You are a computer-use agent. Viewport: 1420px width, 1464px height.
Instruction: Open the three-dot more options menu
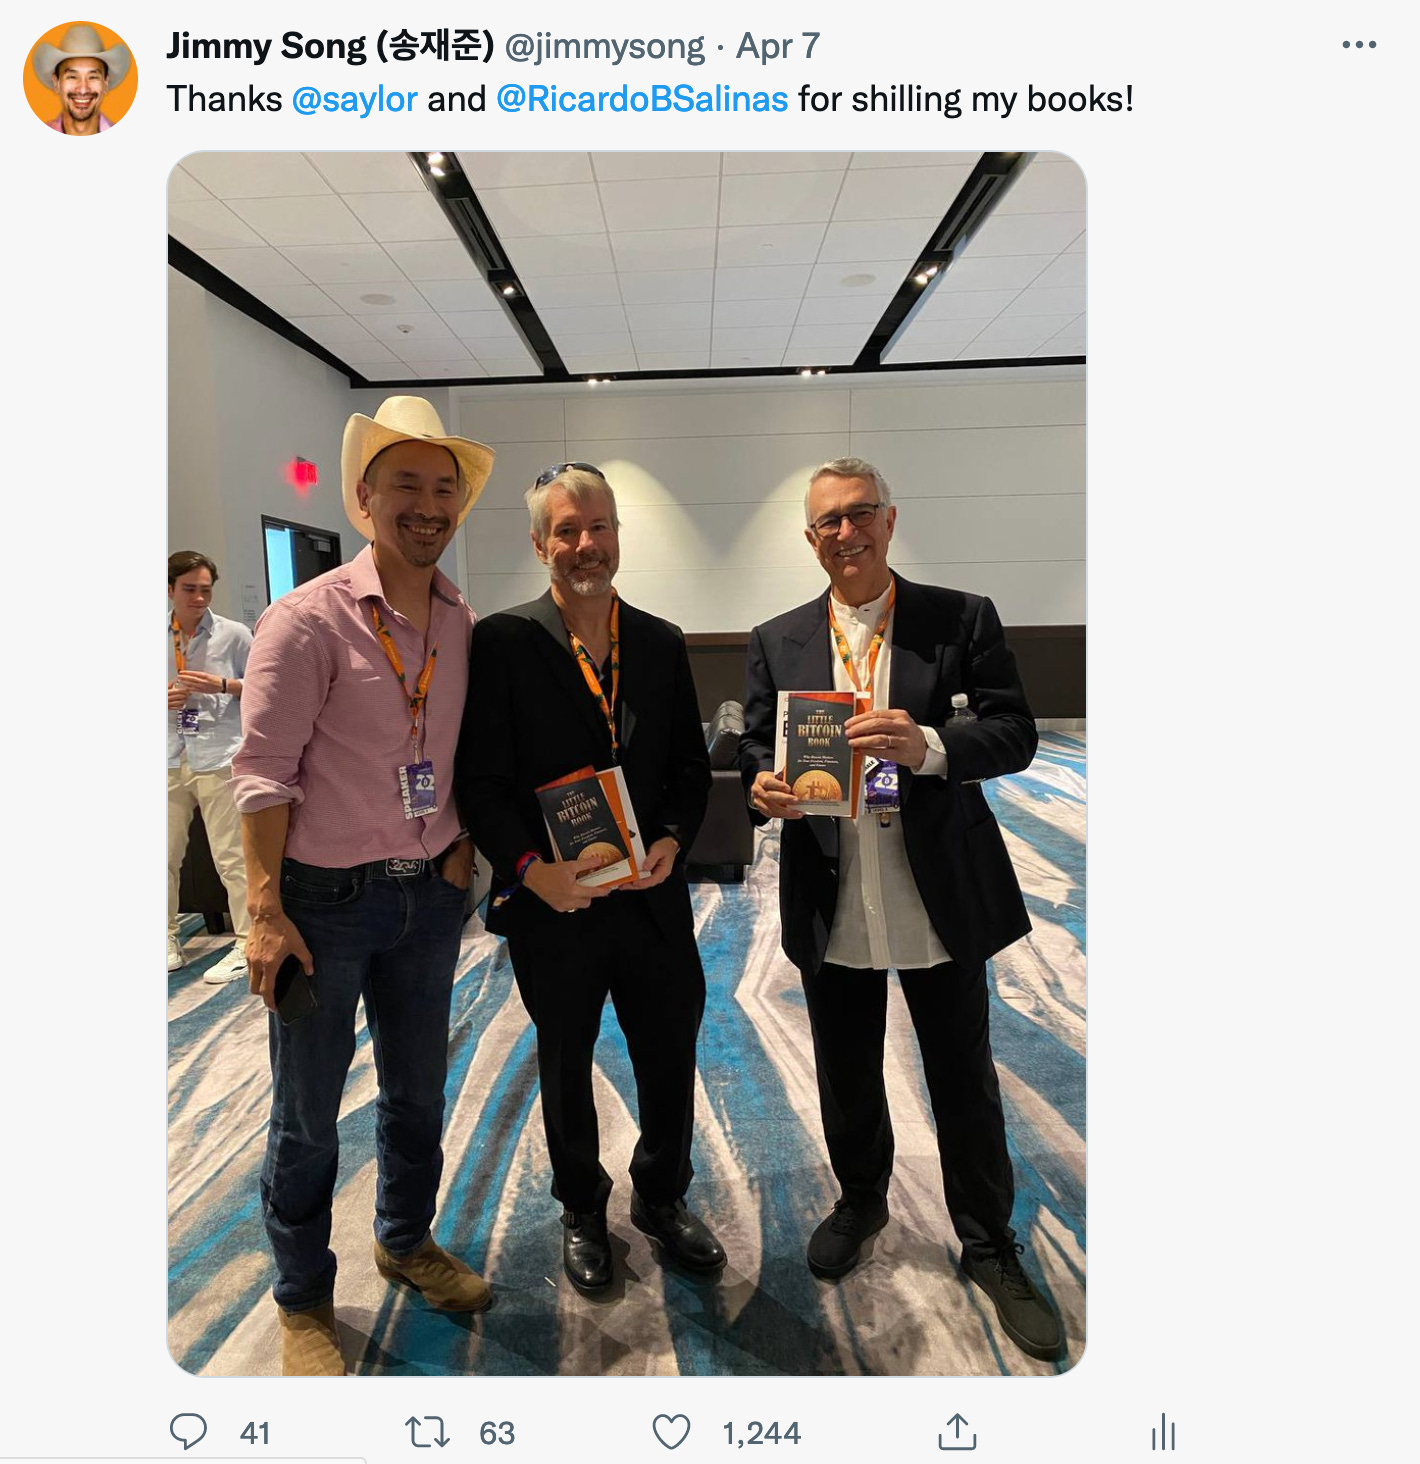(1359, 45)
